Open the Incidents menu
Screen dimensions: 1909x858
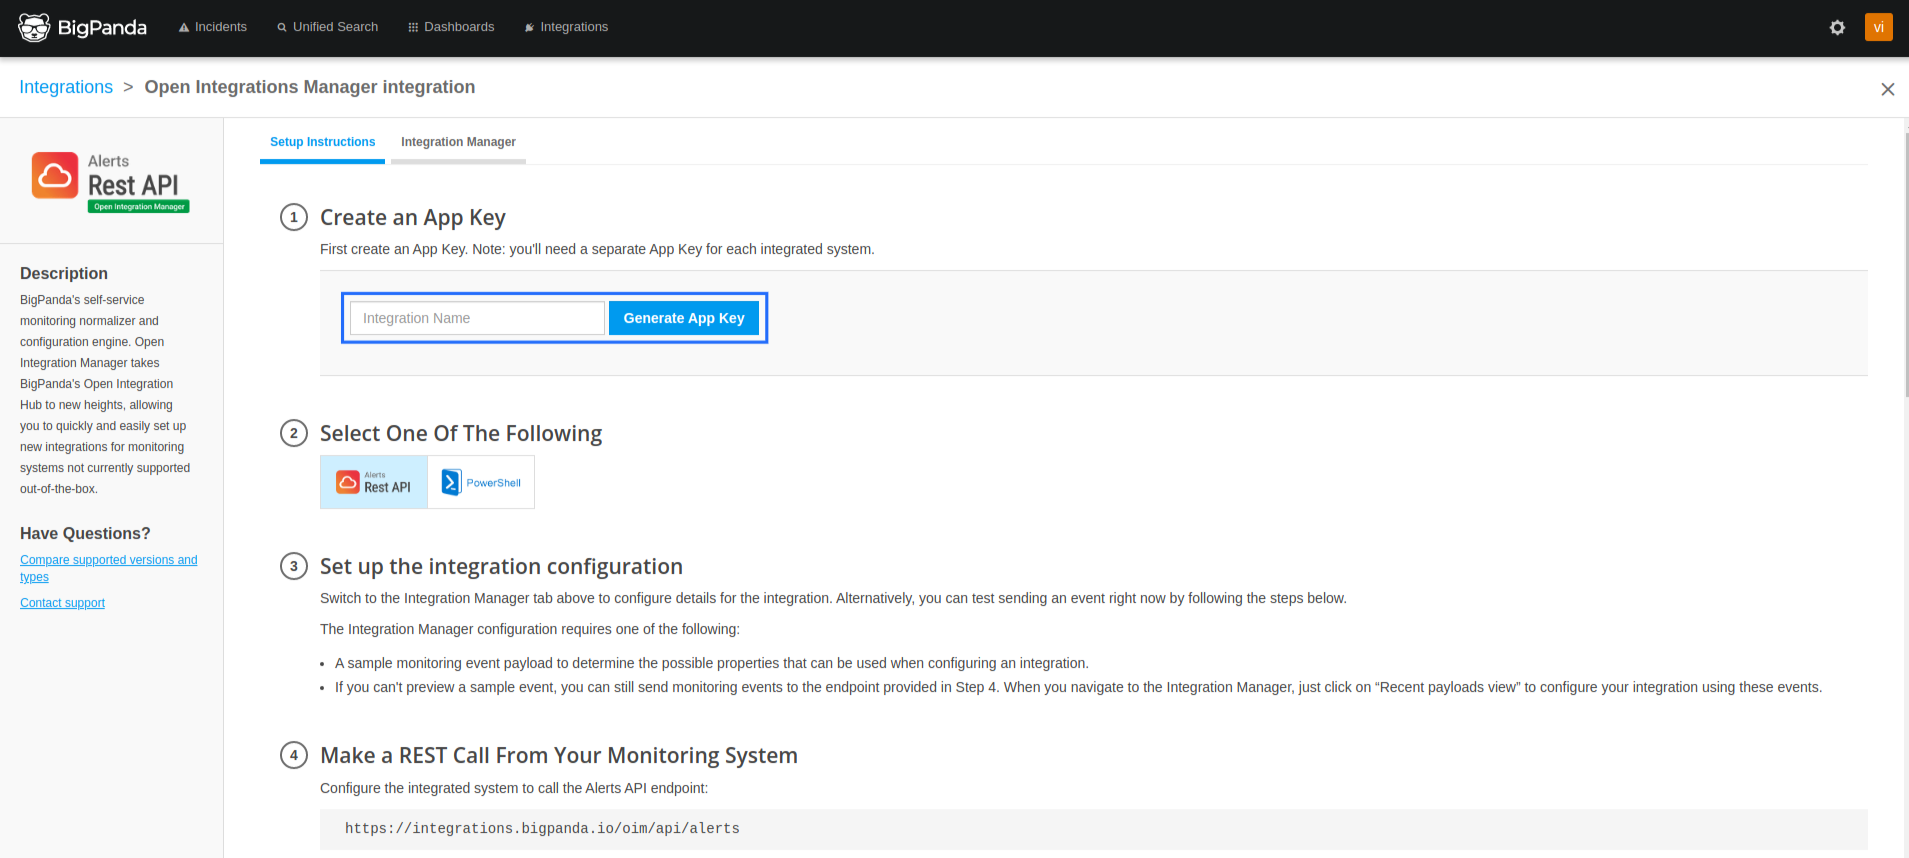(212, 27)
